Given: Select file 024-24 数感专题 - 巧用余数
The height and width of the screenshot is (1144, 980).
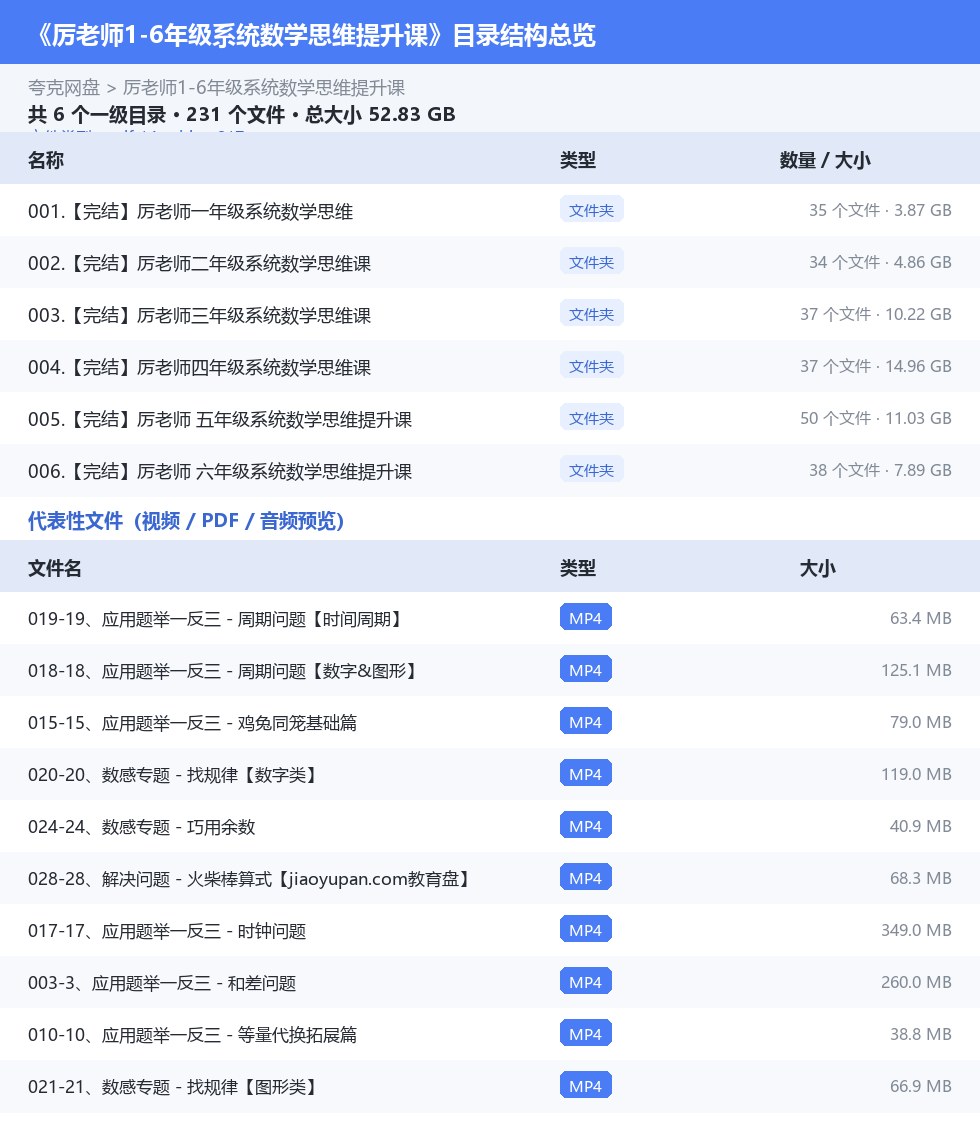Looking at the screenshot, I should (142, 827).
